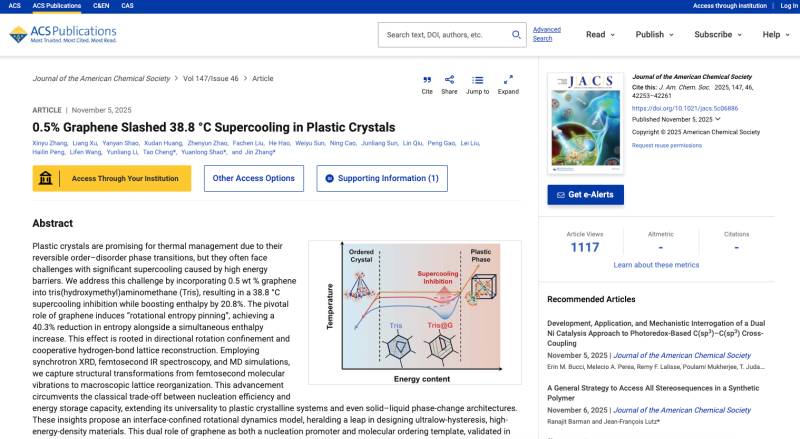800x439 pixels.
Task: Click the ACS Publications logo
Action: [x=65, y=35]
